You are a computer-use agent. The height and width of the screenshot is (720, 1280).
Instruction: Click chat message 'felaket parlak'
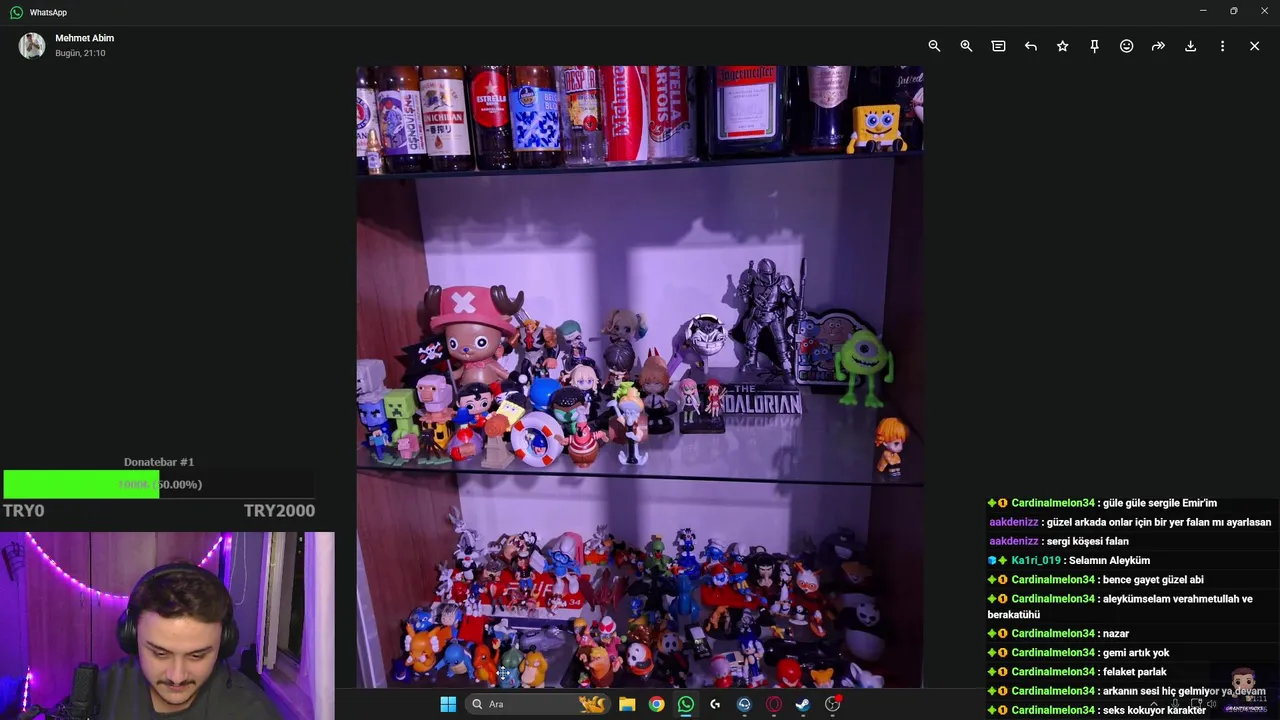[x=1134, y=672]
